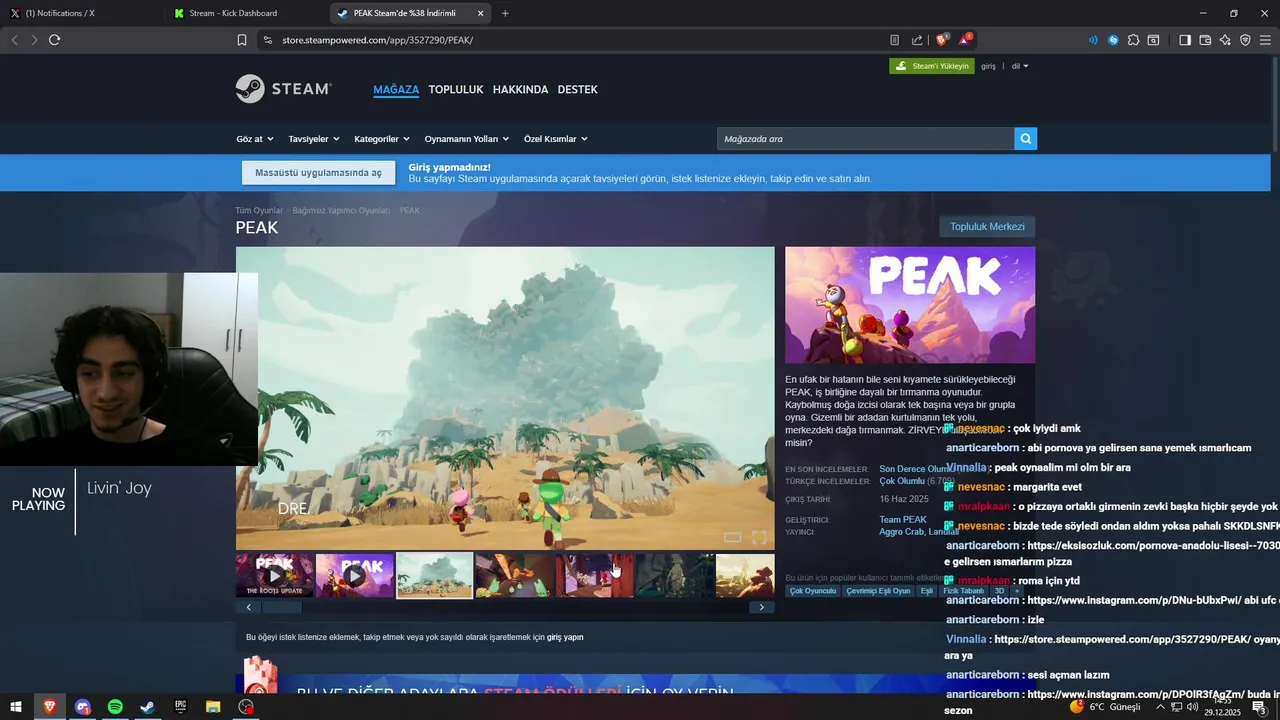
Task: Click the giriş yapın link
Action: pyautogui.click(x=565, y=637)
